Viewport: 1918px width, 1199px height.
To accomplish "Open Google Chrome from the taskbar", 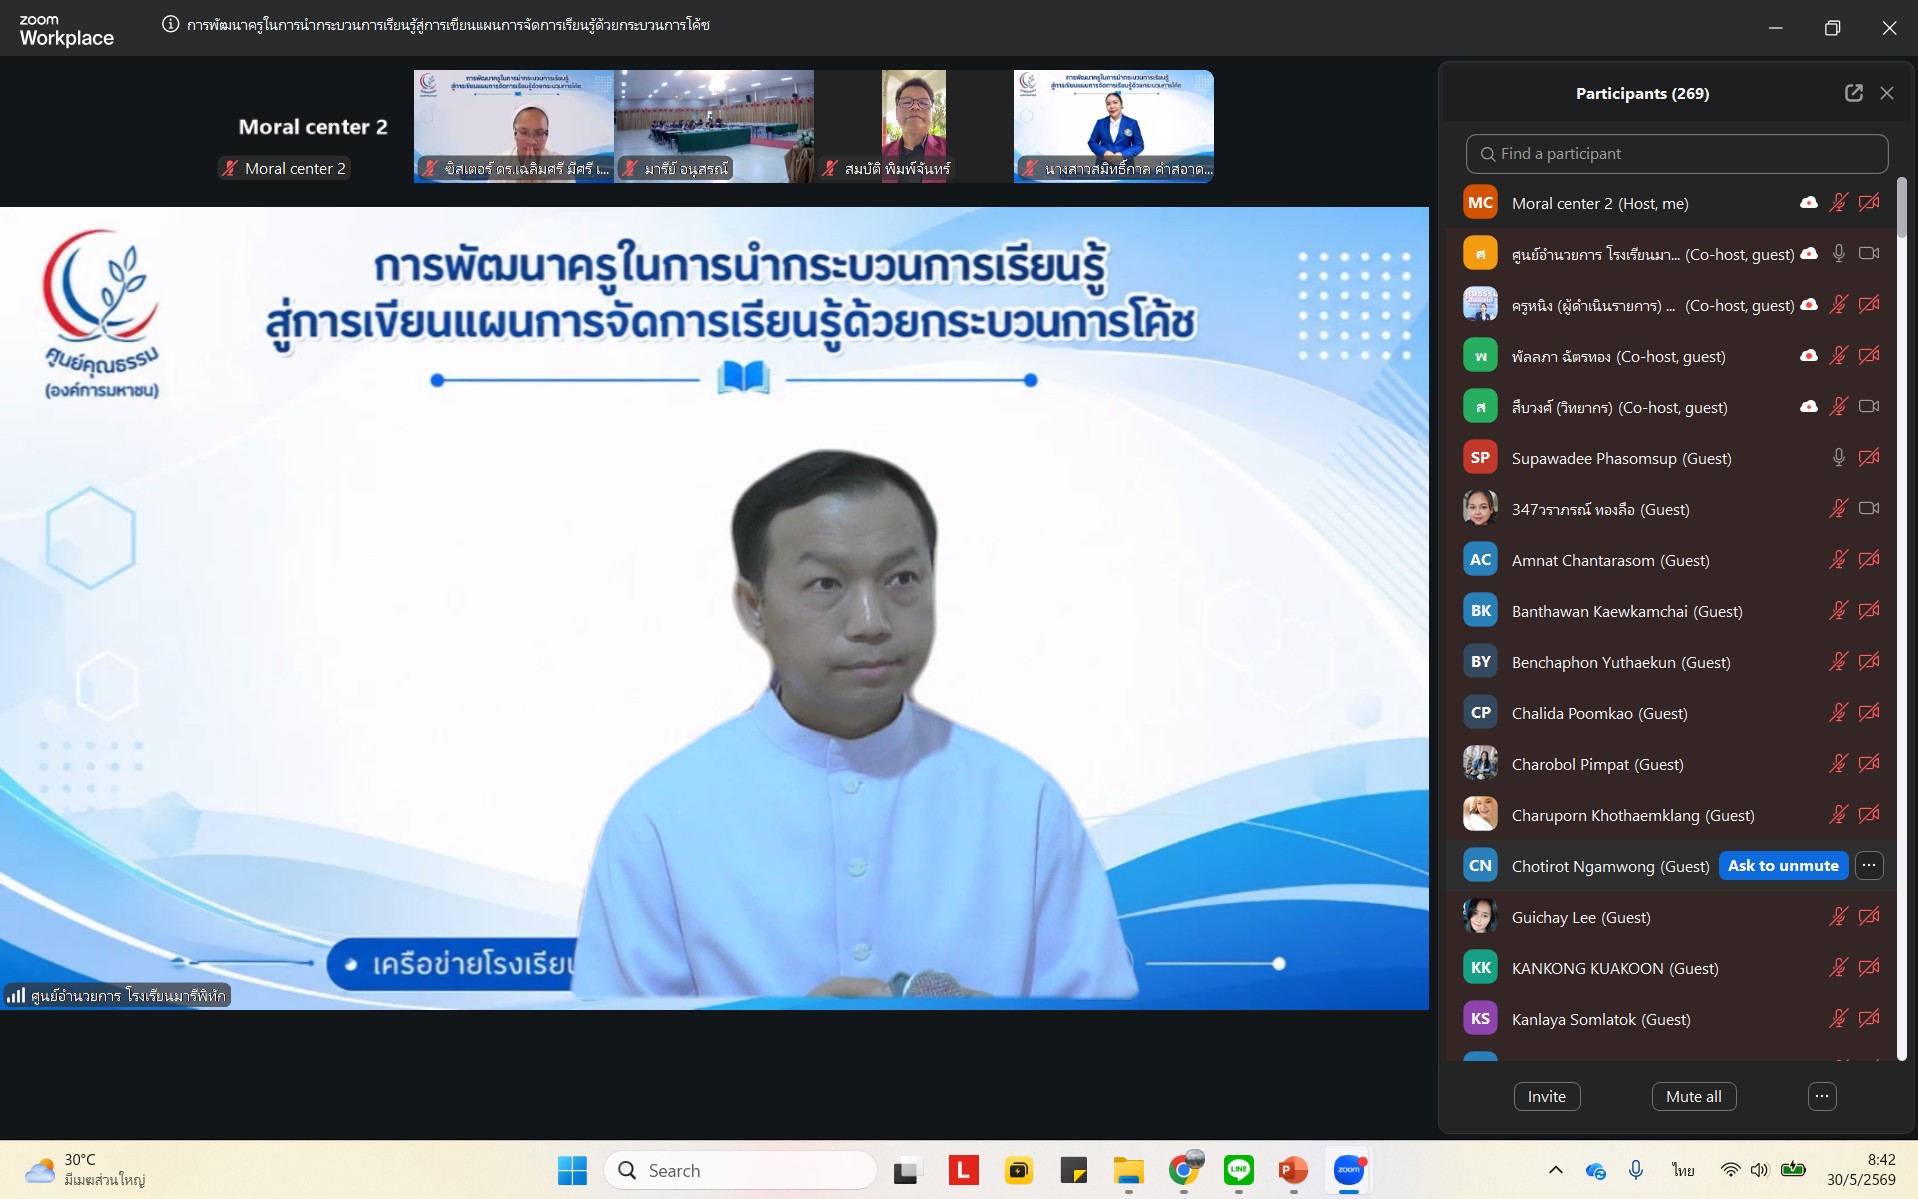I will click(1184, 1169).
